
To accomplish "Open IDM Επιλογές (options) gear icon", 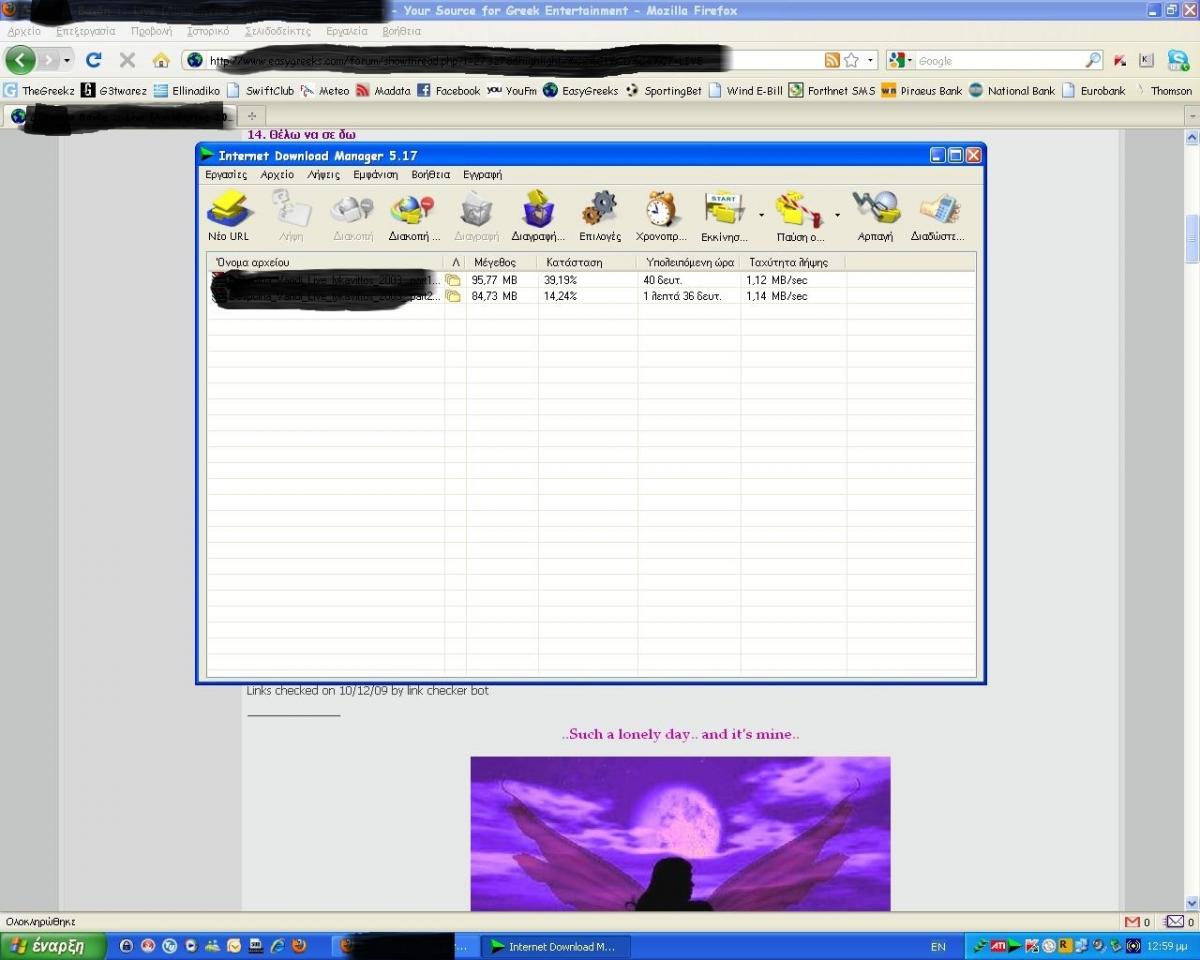I will [600, 216].
